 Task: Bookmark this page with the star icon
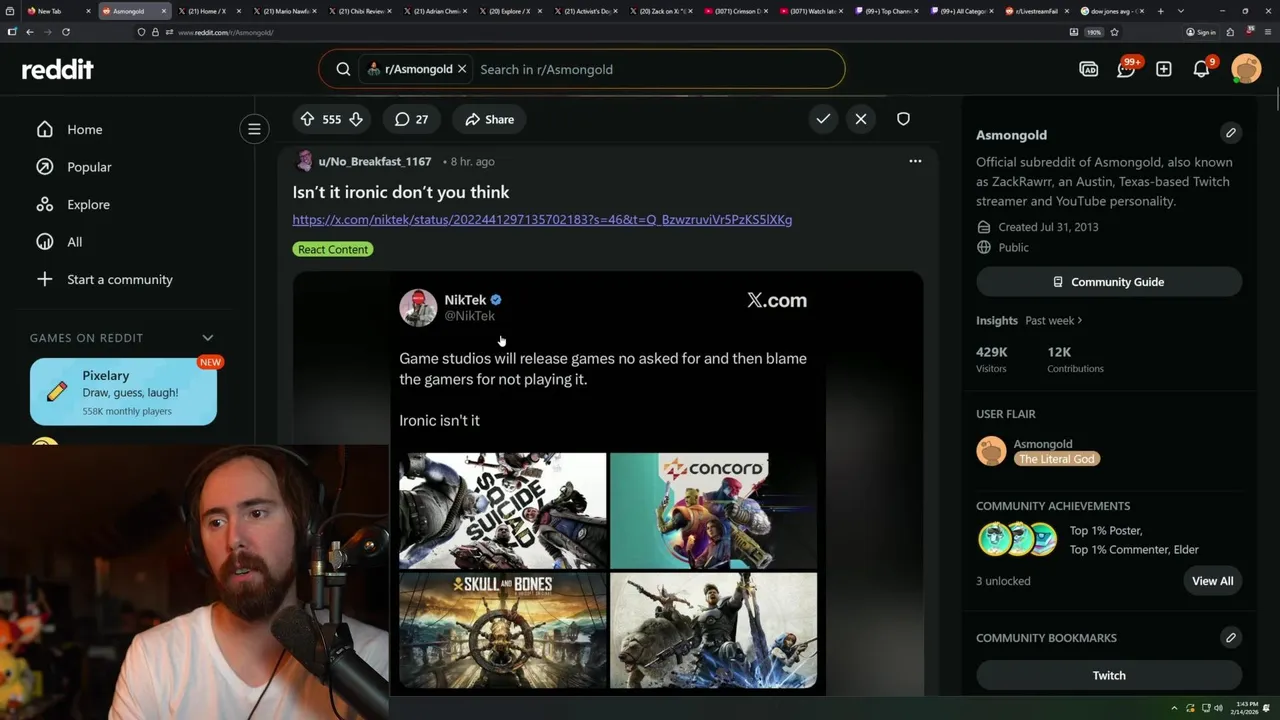pos(1114,32)
